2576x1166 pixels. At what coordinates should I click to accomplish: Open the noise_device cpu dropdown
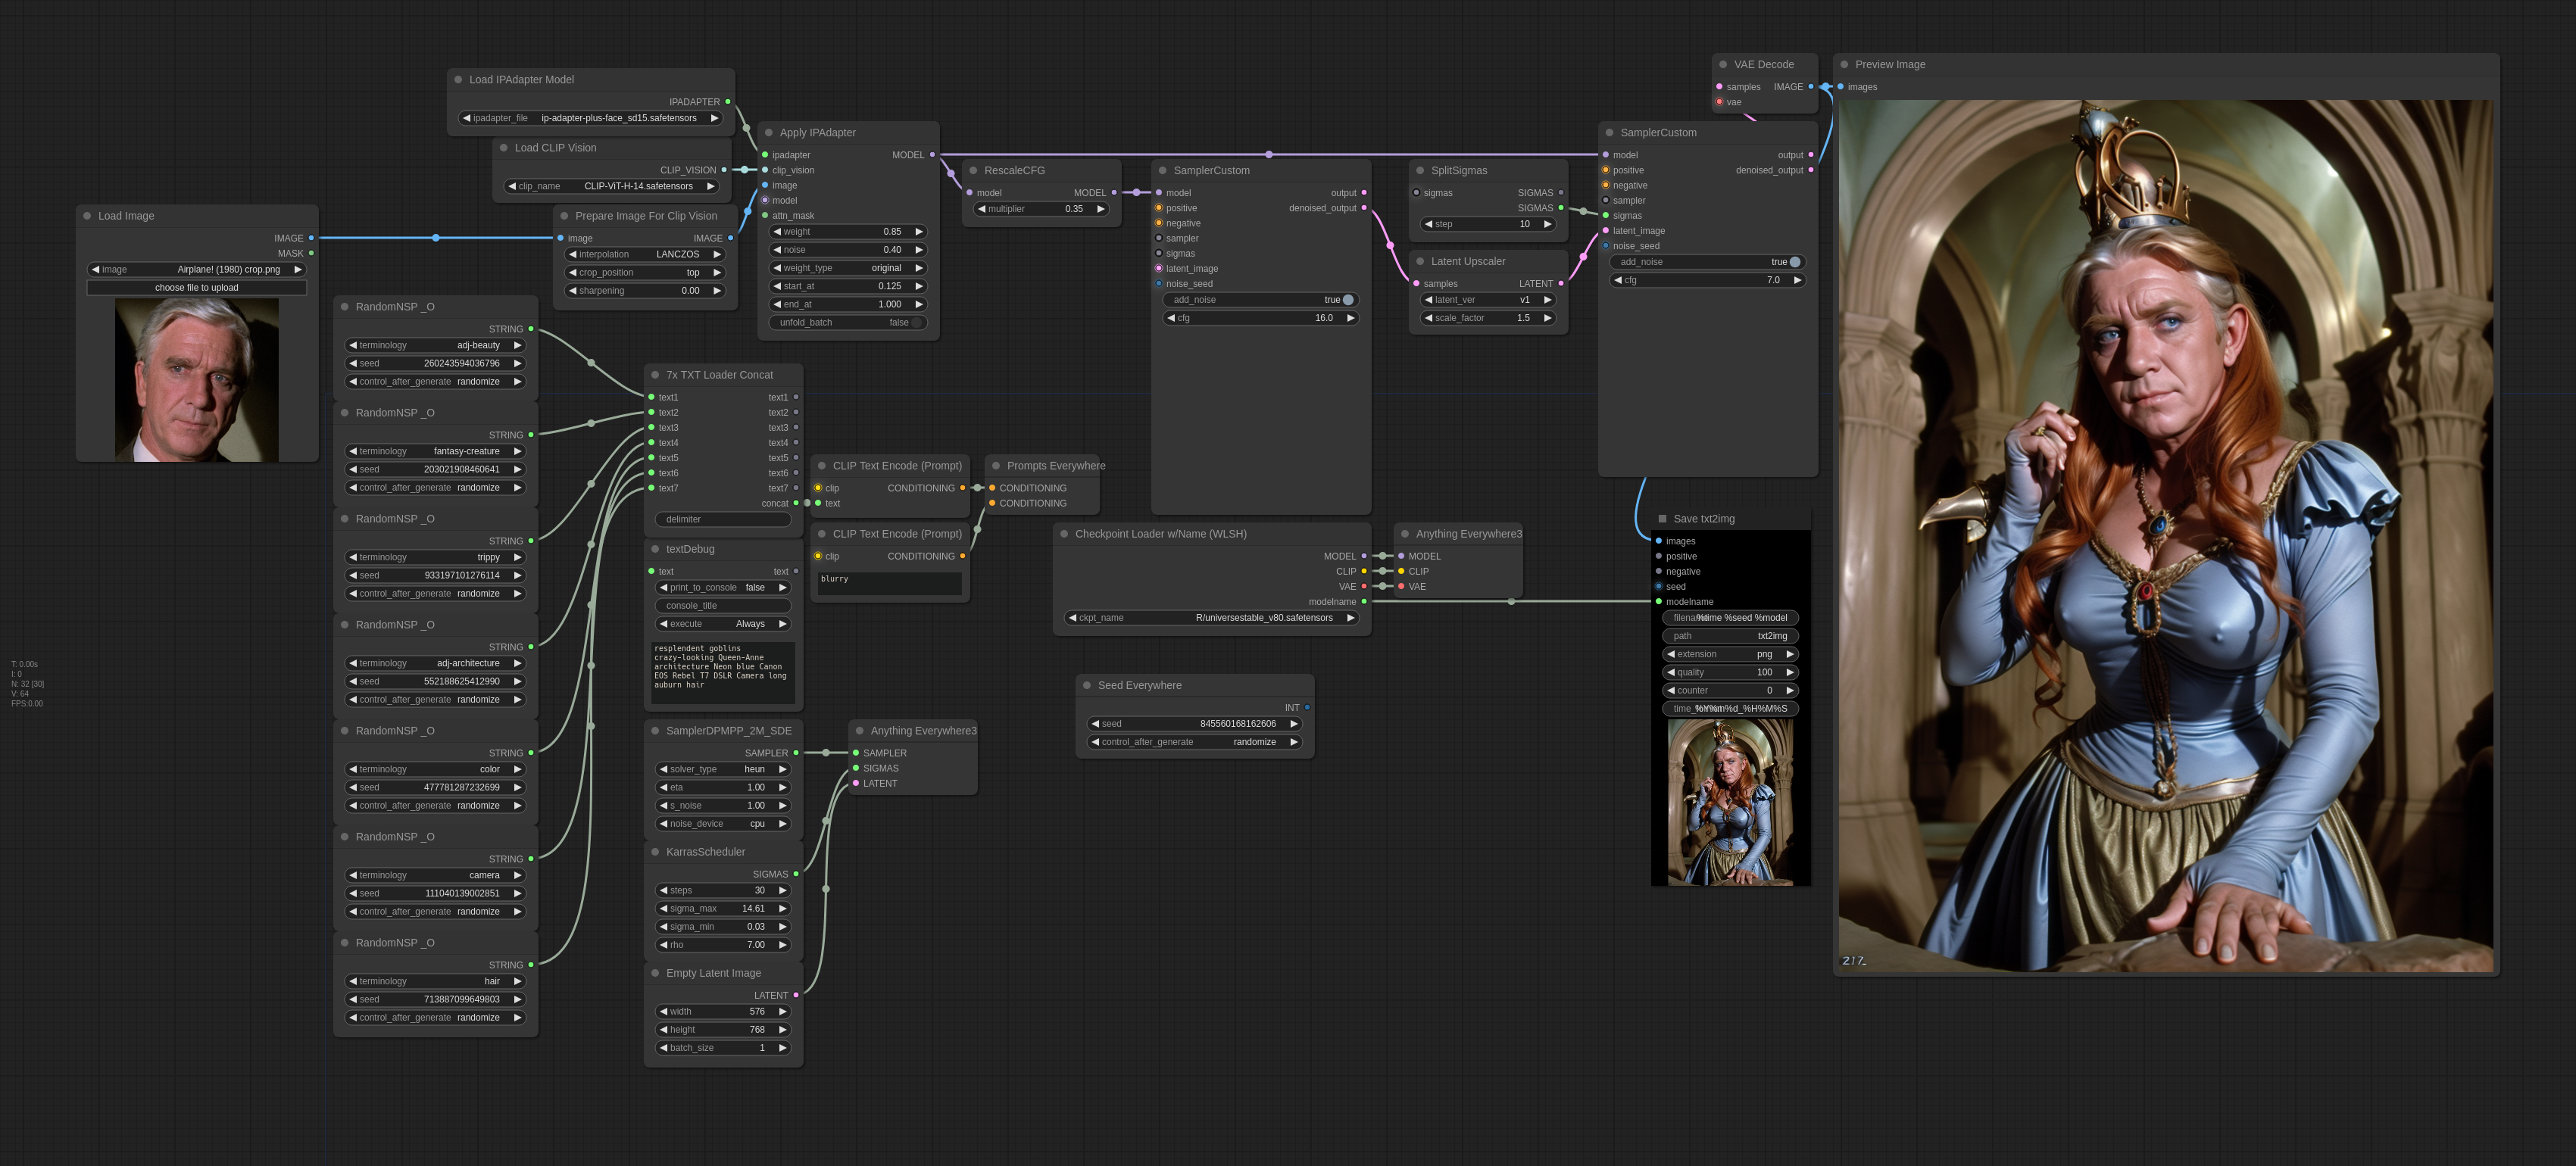pos(723,824)
